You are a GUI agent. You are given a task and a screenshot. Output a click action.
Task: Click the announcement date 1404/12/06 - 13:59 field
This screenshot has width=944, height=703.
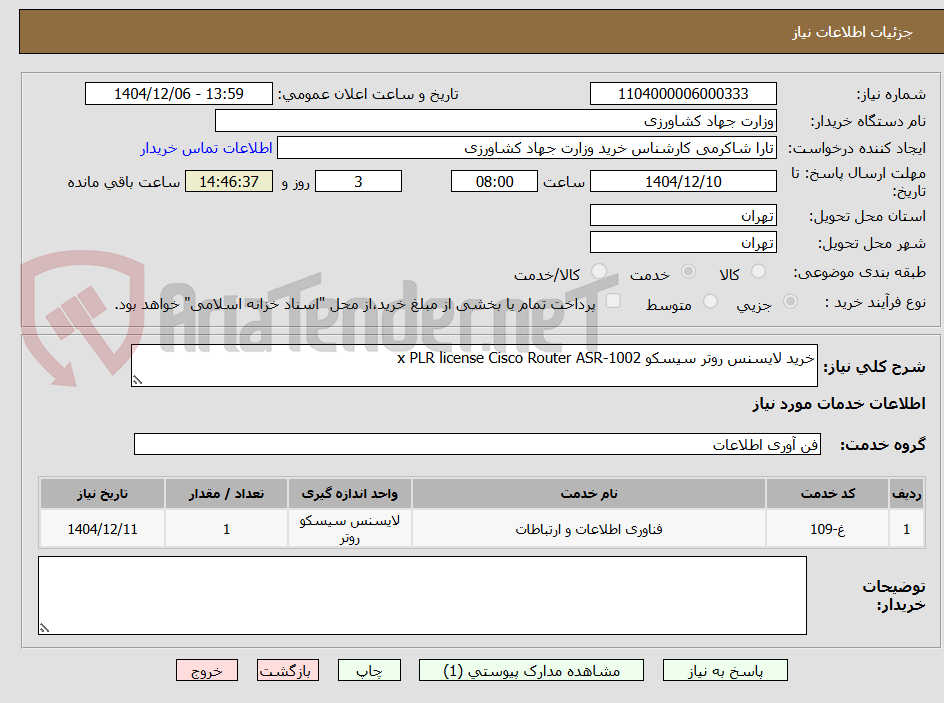tap(179, 94)
